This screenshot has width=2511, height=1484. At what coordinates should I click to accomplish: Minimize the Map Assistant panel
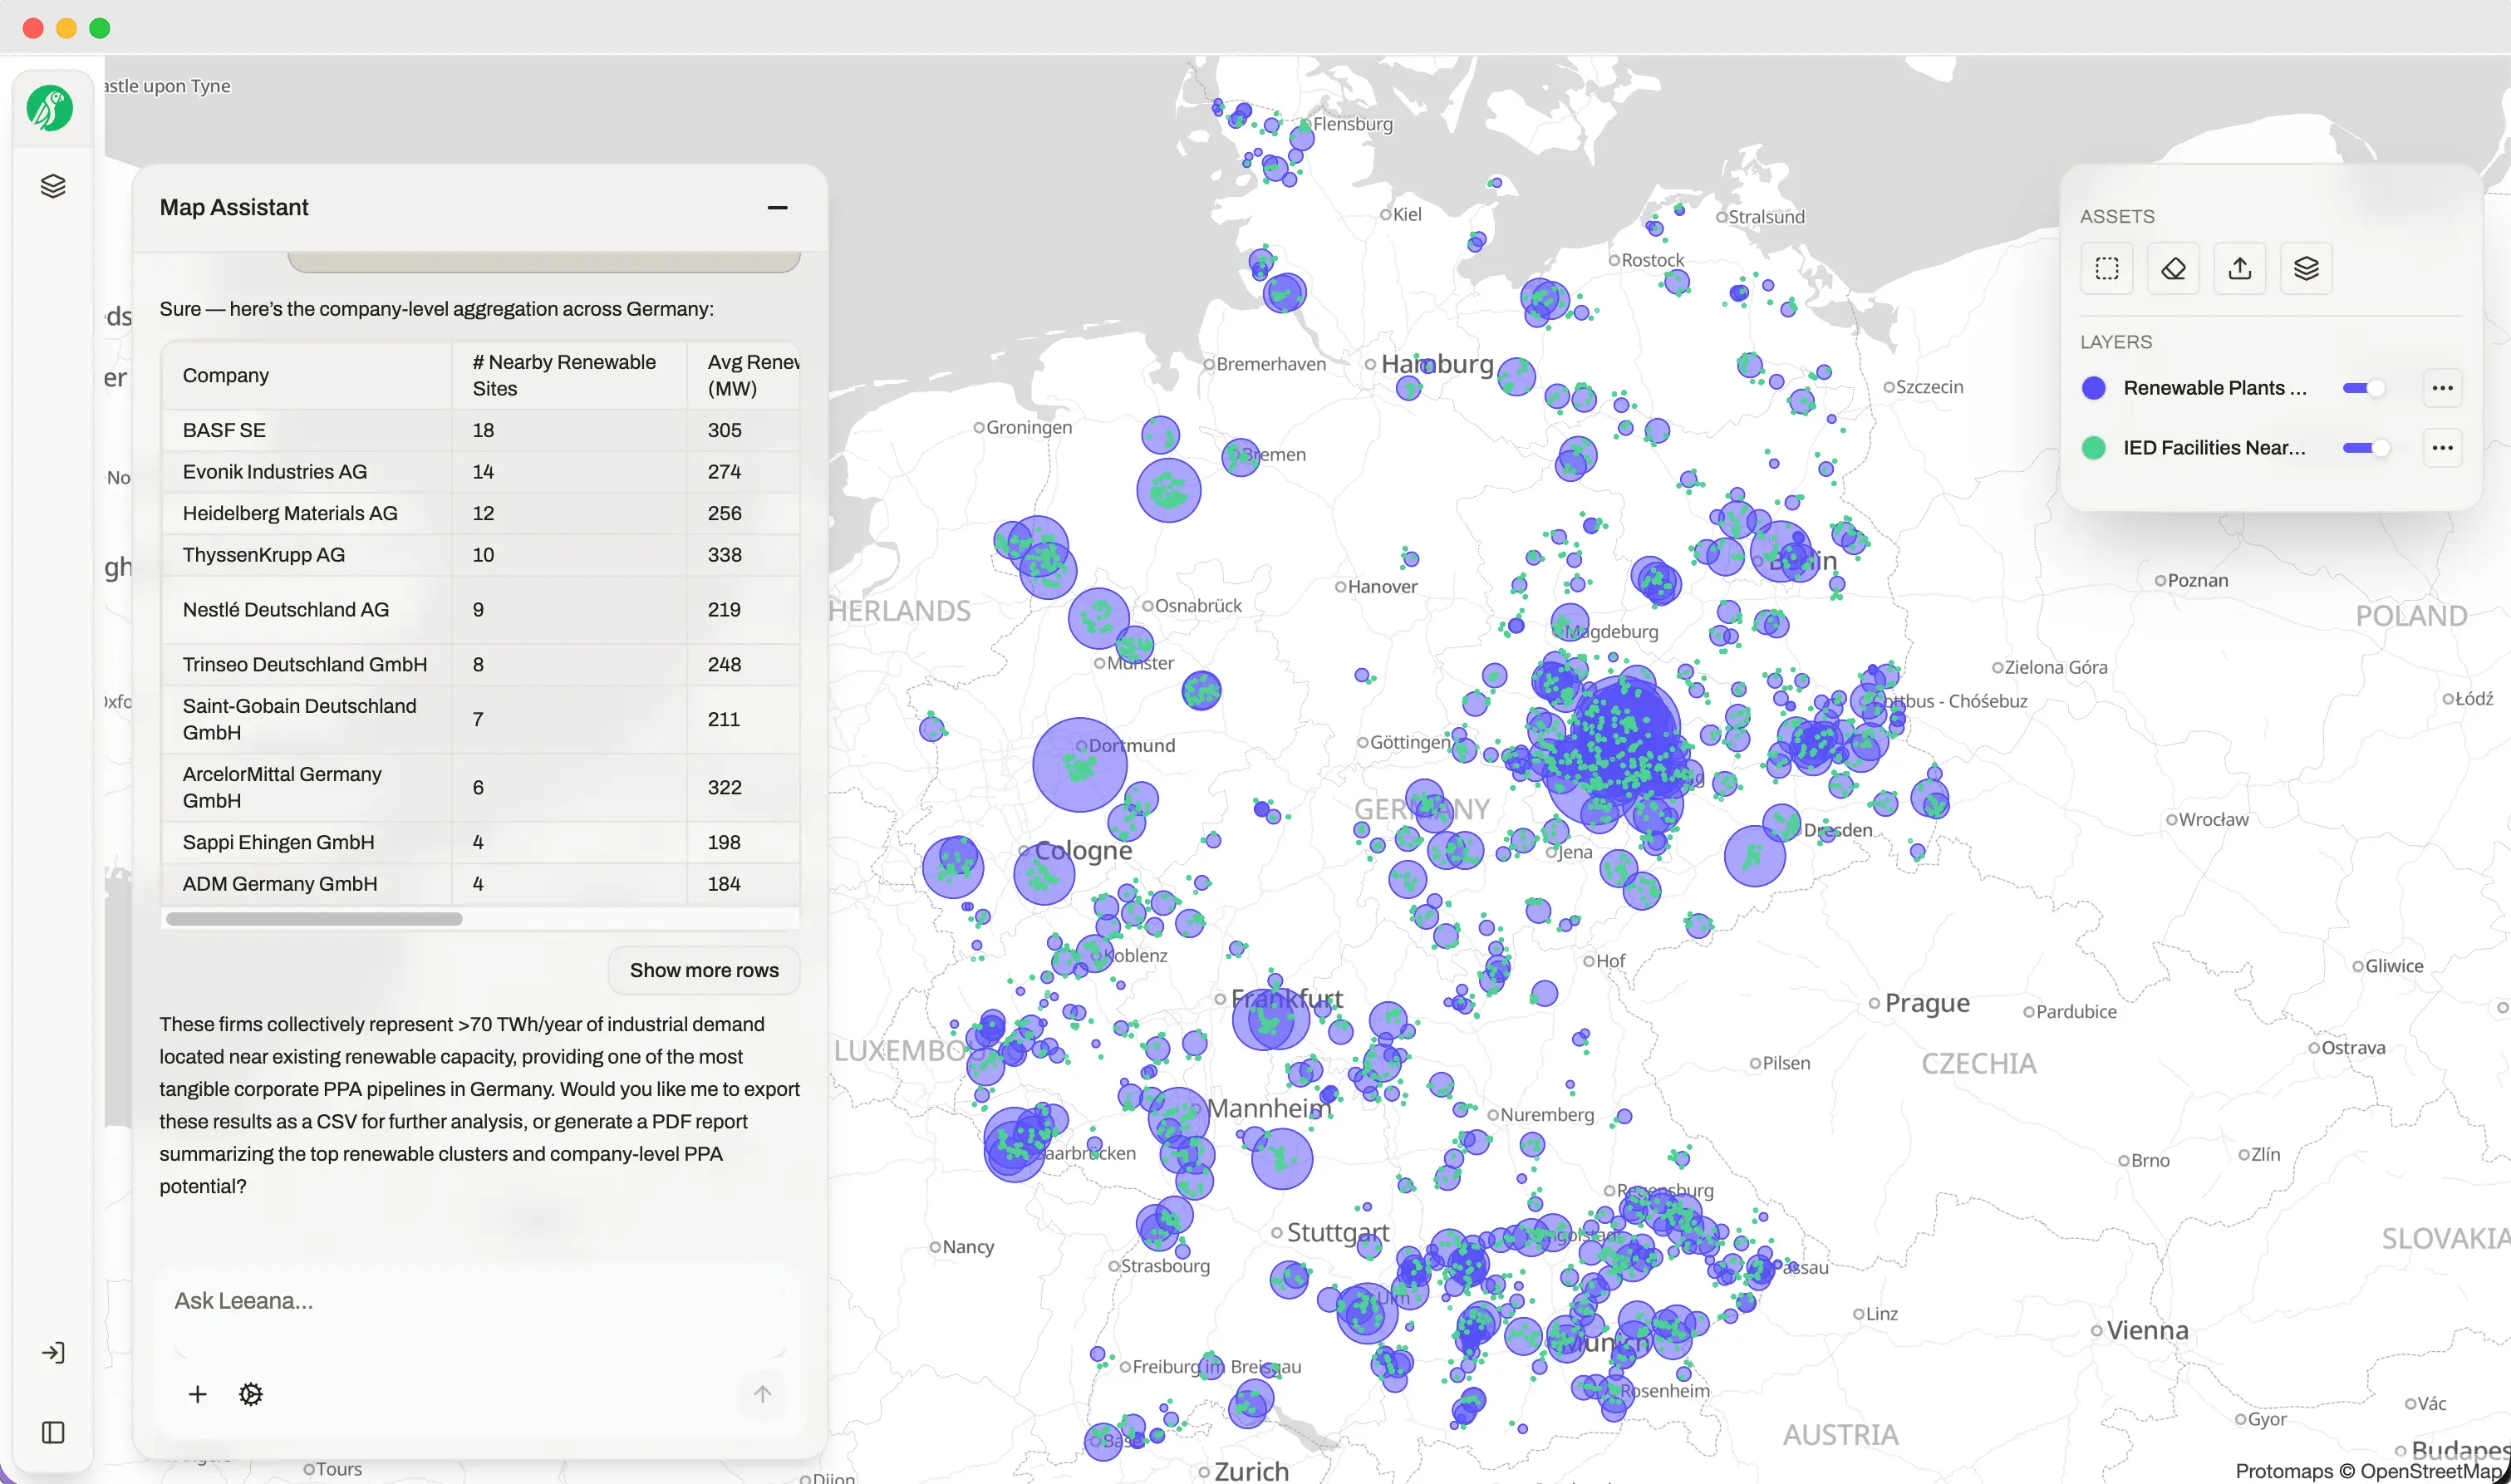point(777,208)
